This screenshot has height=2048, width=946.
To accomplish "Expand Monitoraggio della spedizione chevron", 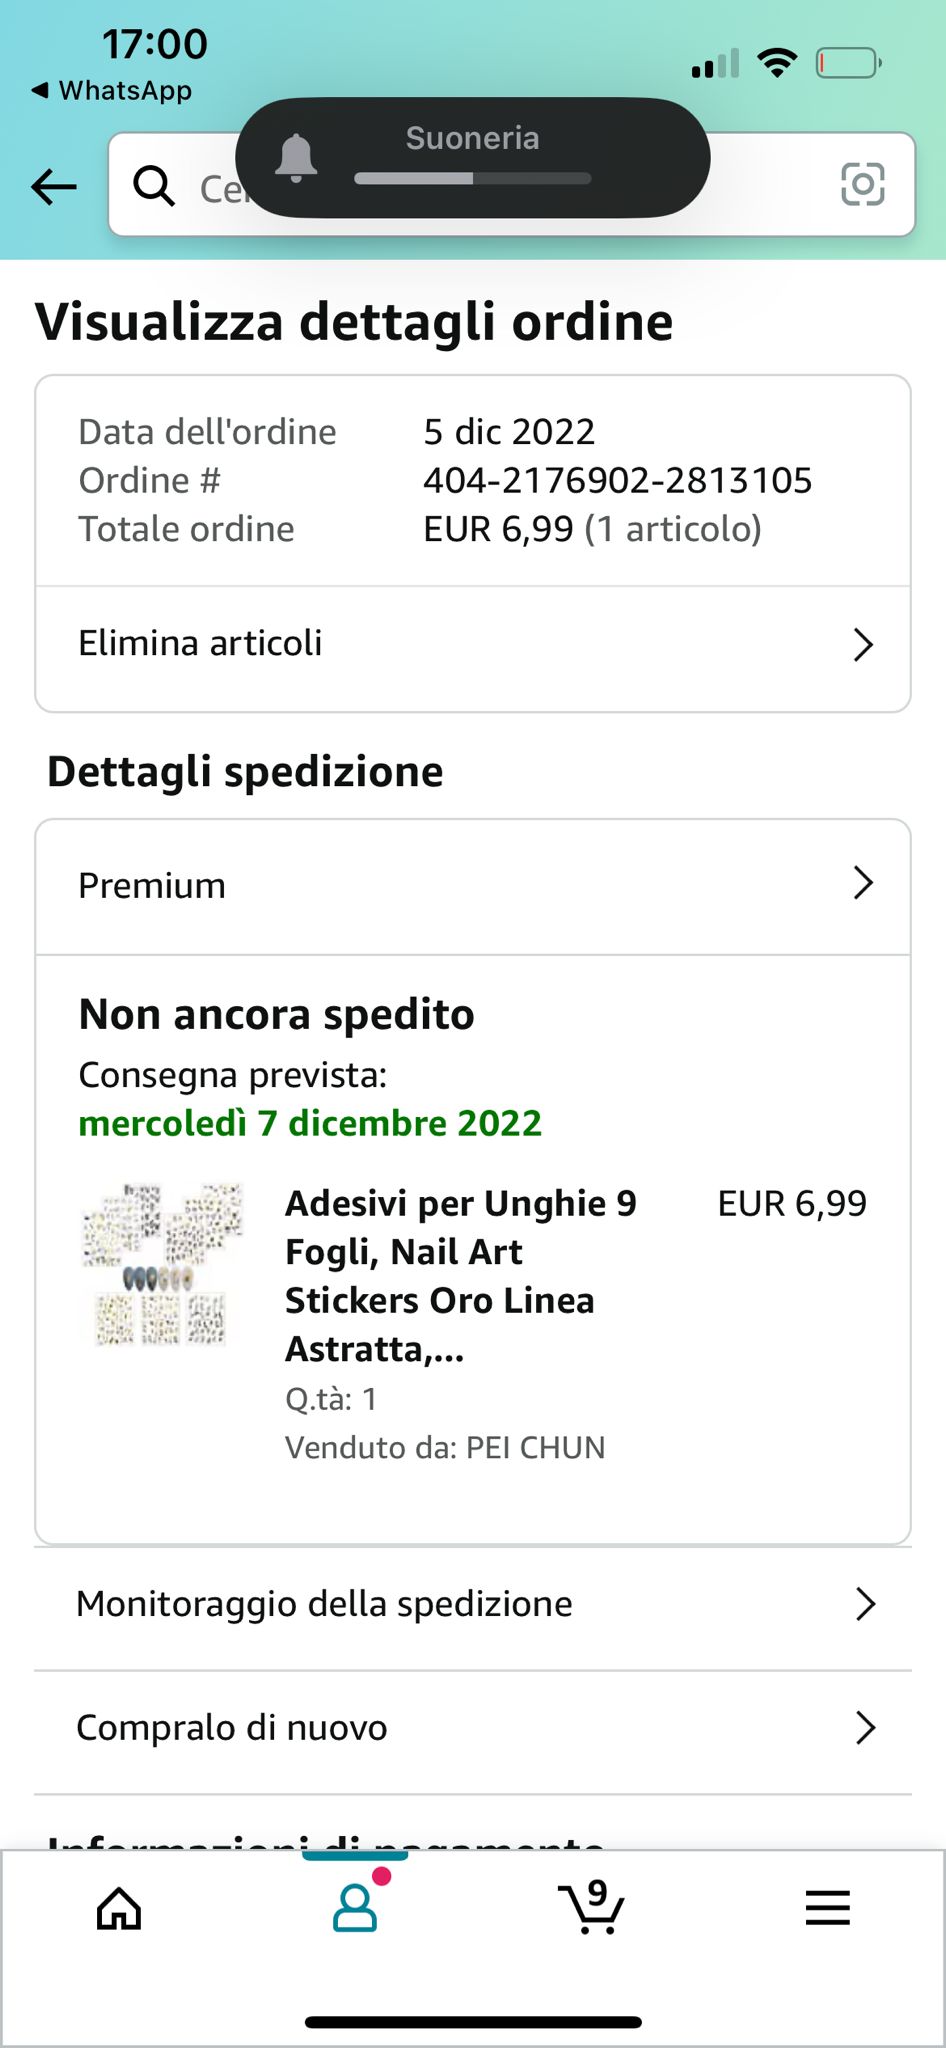I will pyautogui.click(x=865, y=1604).
